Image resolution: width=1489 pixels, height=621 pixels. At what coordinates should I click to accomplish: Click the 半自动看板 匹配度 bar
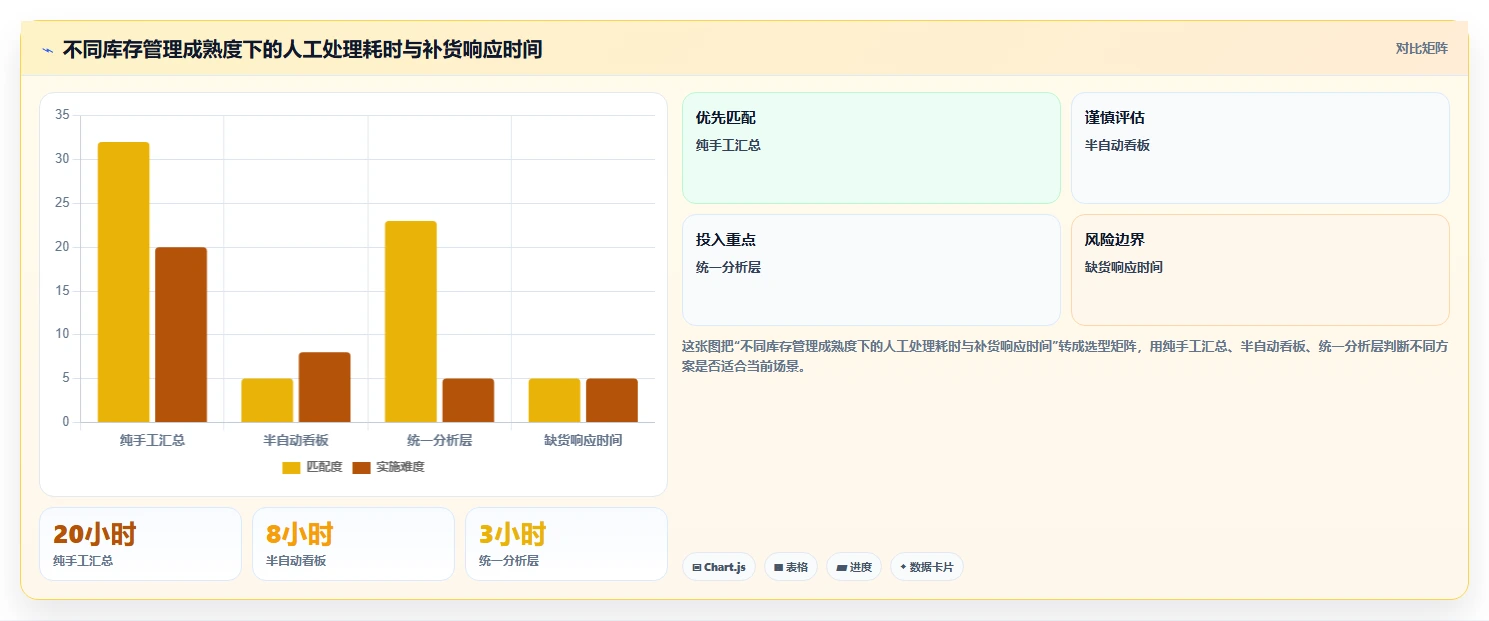(267, 400)
